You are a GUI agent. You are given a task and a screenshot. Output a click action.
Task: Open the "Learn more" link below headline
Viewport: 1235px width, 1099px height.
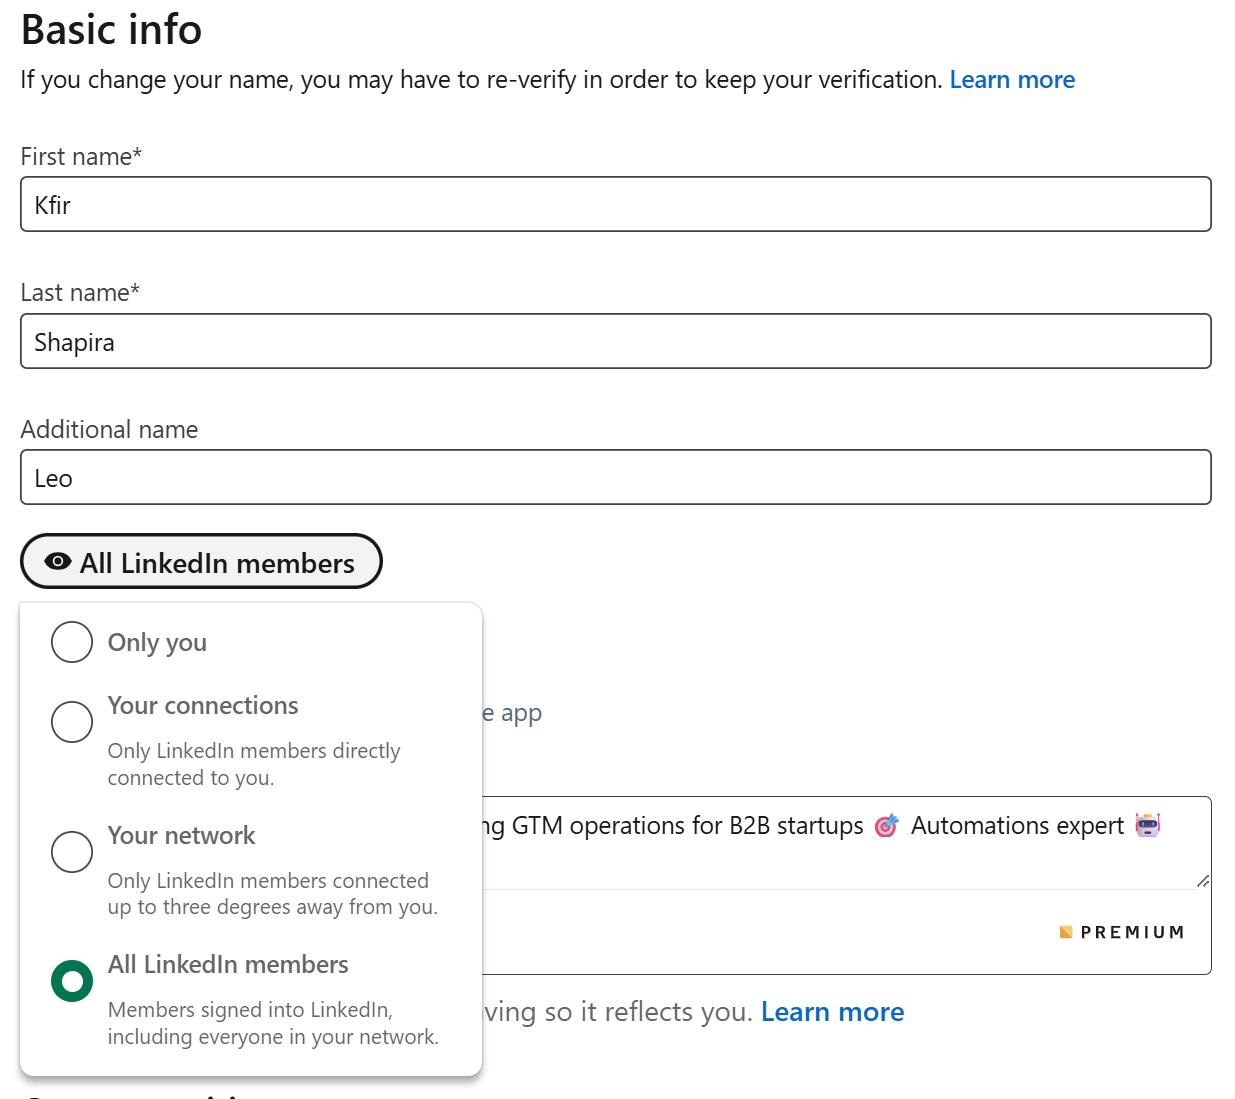tap(832, 1012)
